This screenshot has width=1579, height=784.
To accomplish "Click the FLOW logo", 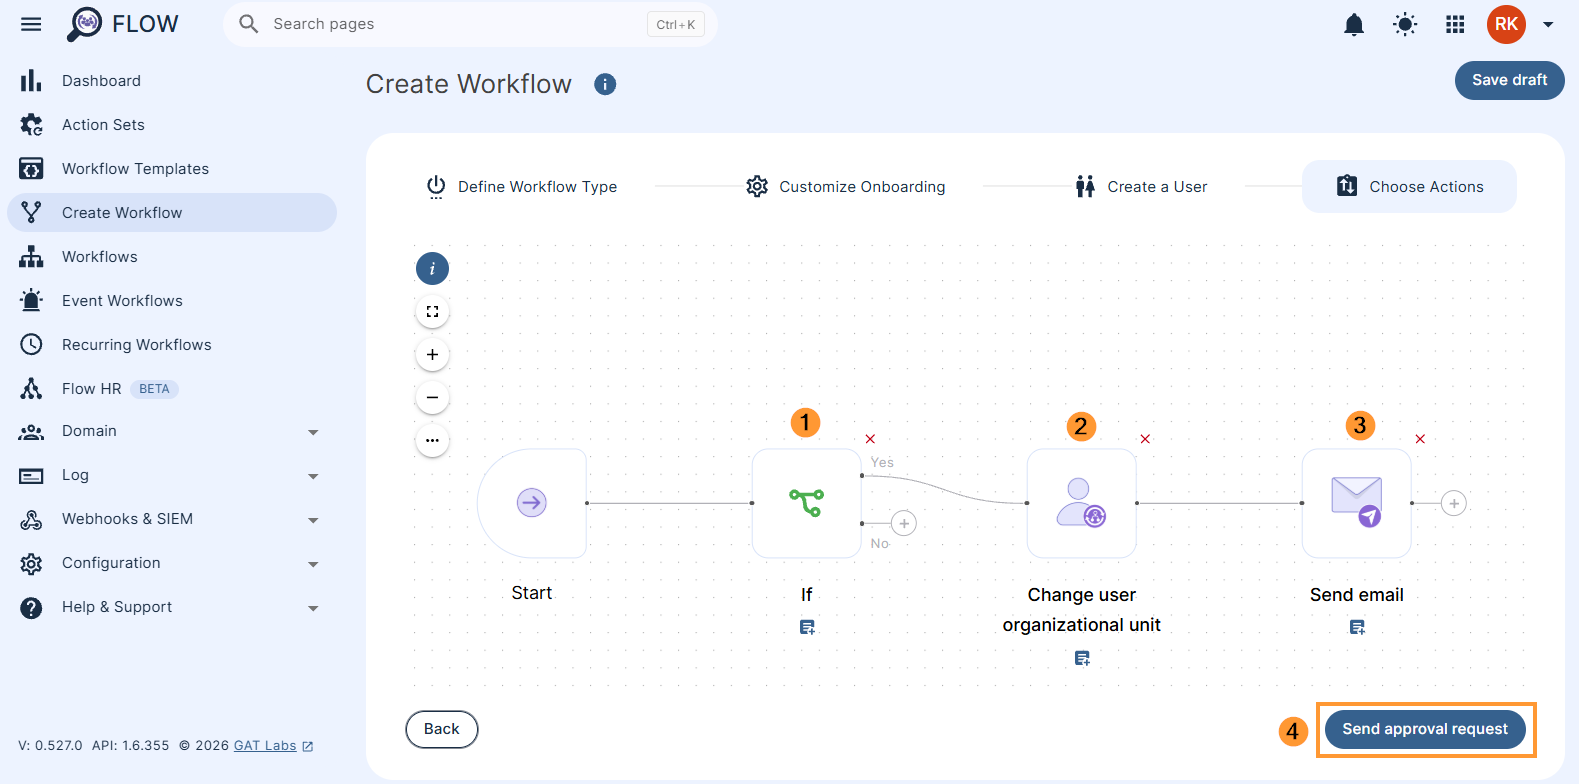I will pos(123,24).
